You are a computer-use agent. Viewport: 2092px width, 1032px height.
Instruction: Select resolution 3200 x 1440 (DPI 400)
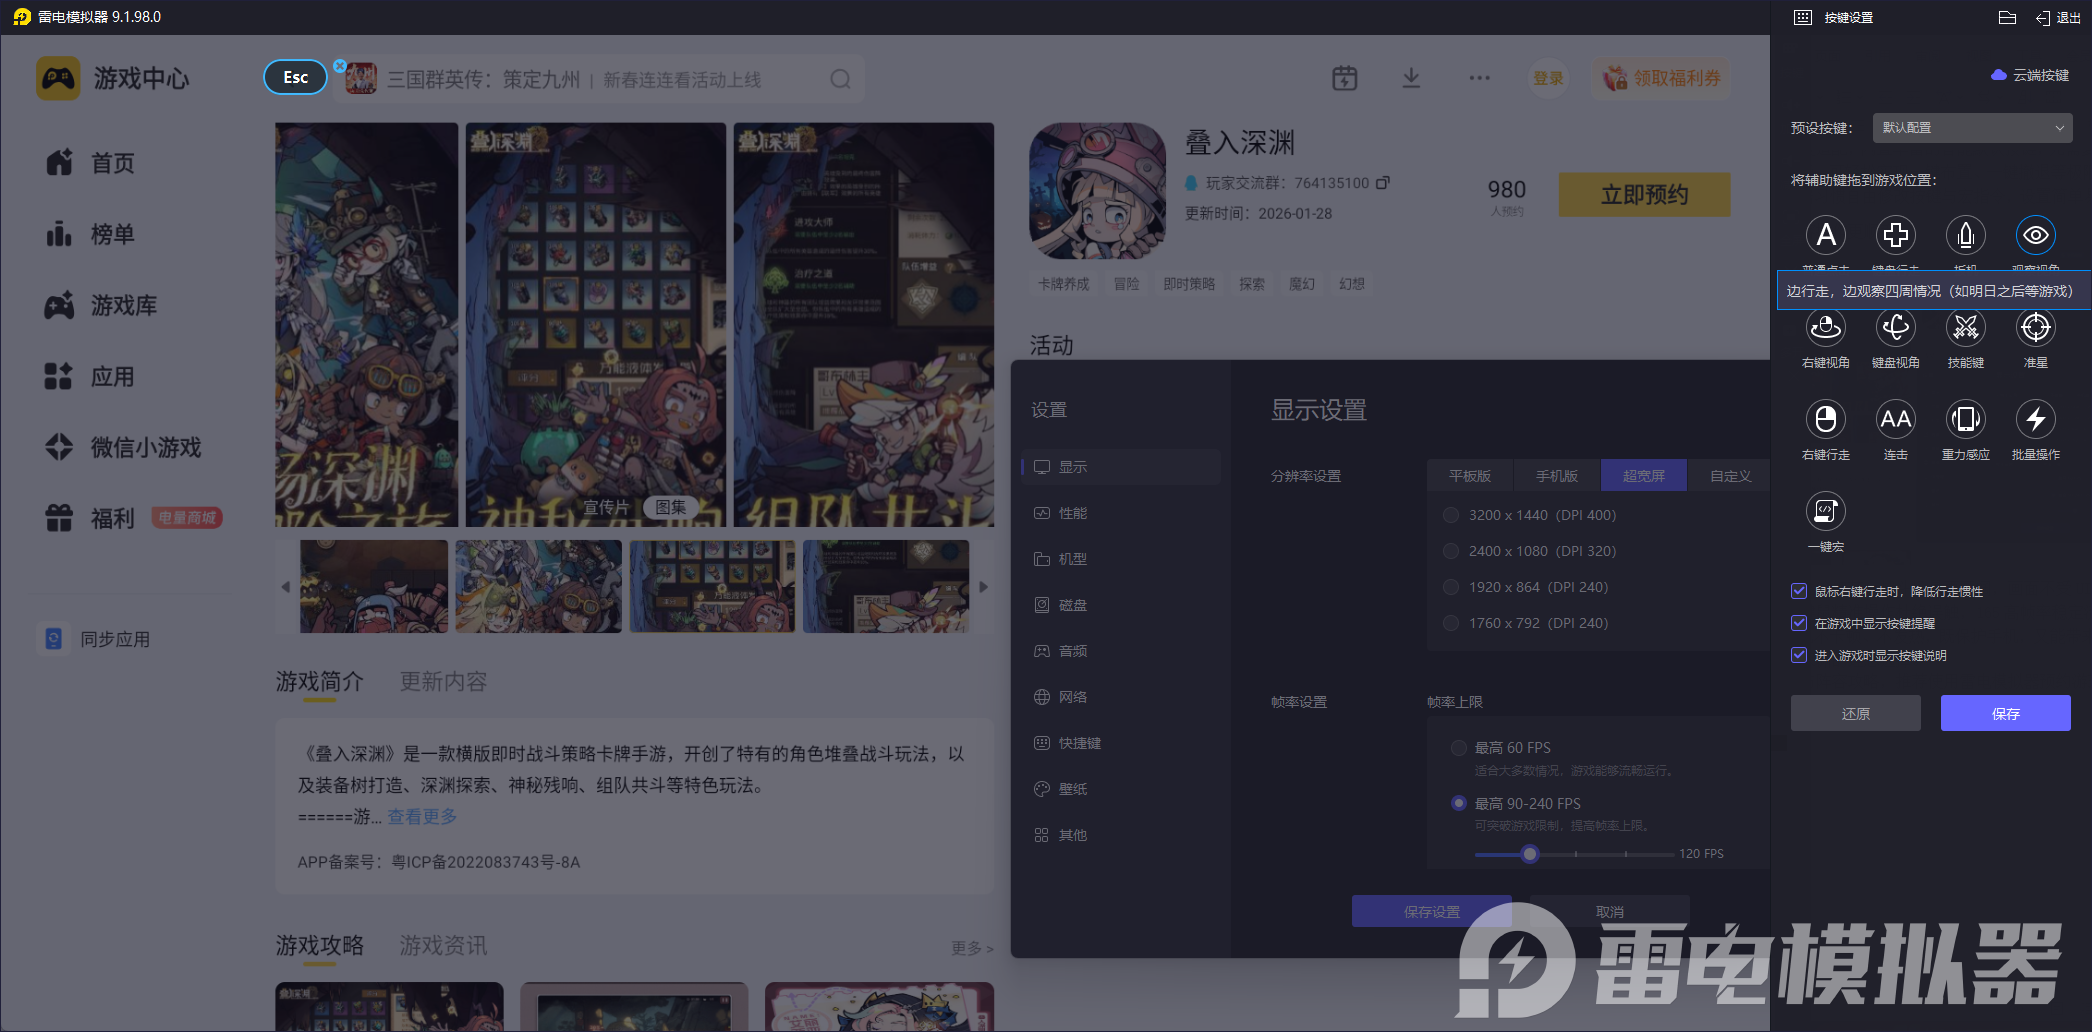pos(1451,515)
